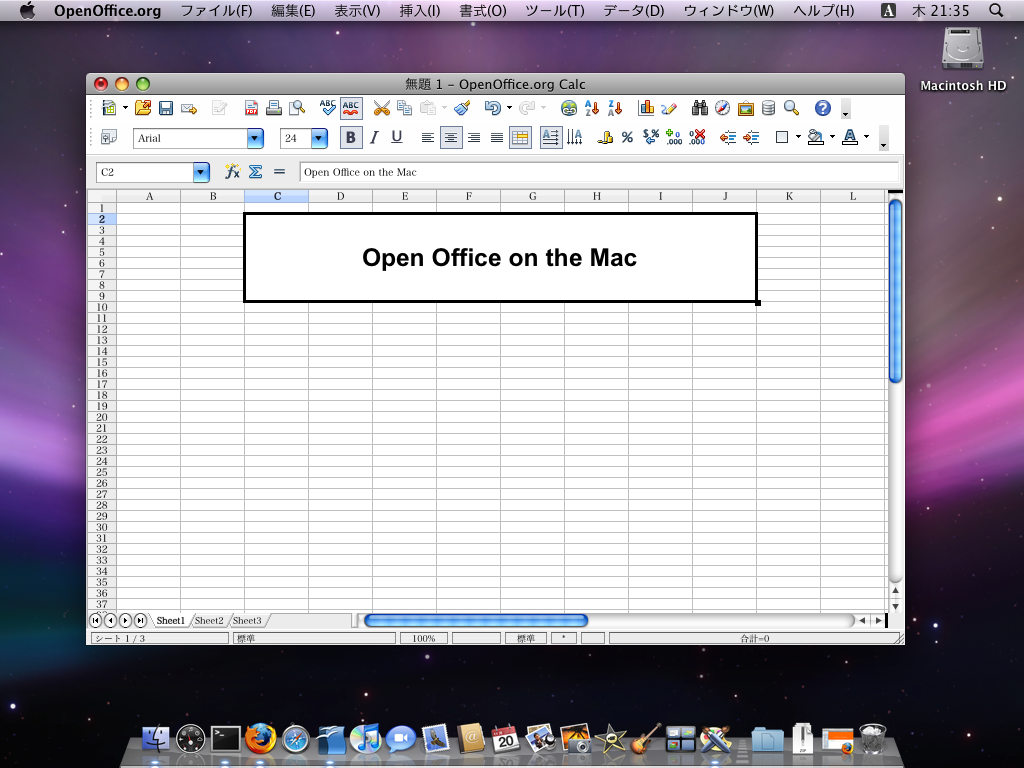The image size is (1024, 768).
Task: Apply Percent number format
Action: click(628, 137)
